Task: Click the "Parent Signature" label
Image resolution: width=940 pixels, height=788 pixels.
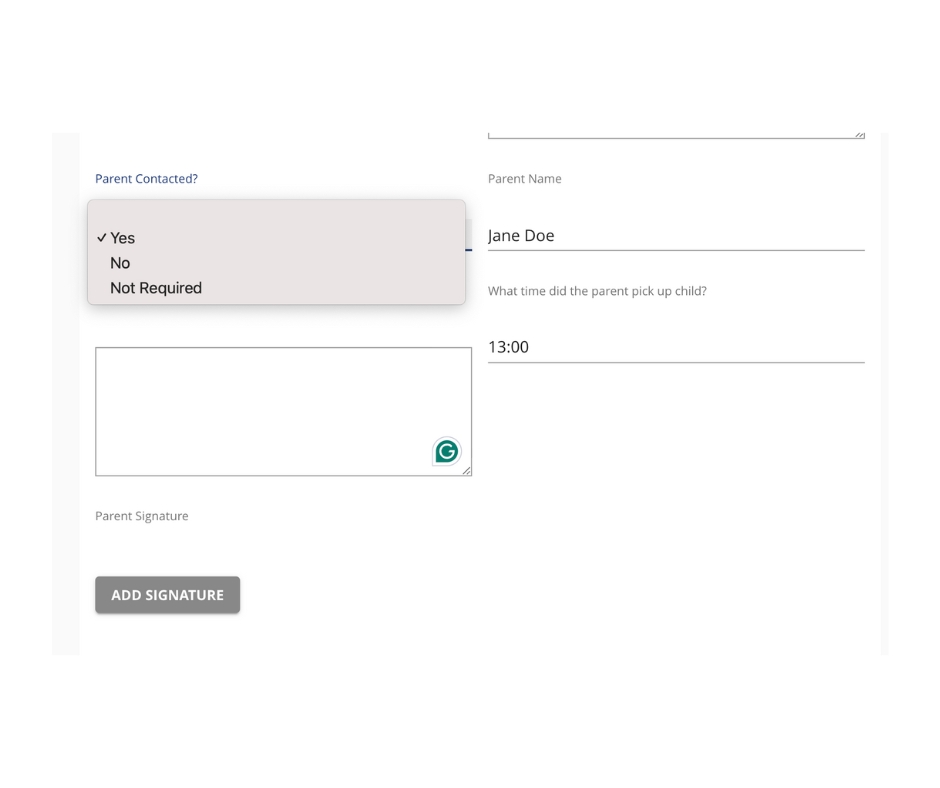Action: click(x=141, y=516)
